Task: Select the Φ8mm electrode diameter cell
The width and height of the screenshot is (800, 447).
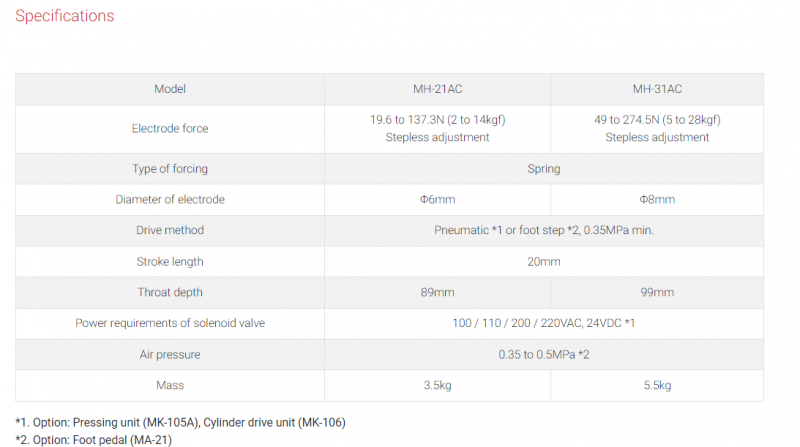Action: coord(657,200)
